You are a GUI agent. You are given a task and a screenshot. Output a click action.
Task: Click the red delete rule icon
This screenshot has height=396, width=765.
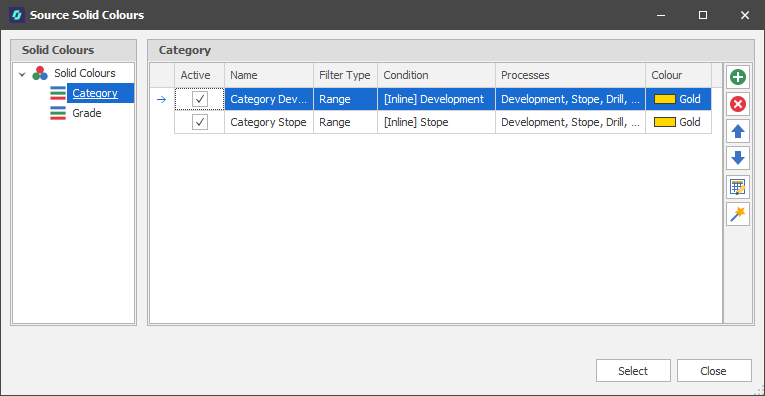(x=737, y=104)
